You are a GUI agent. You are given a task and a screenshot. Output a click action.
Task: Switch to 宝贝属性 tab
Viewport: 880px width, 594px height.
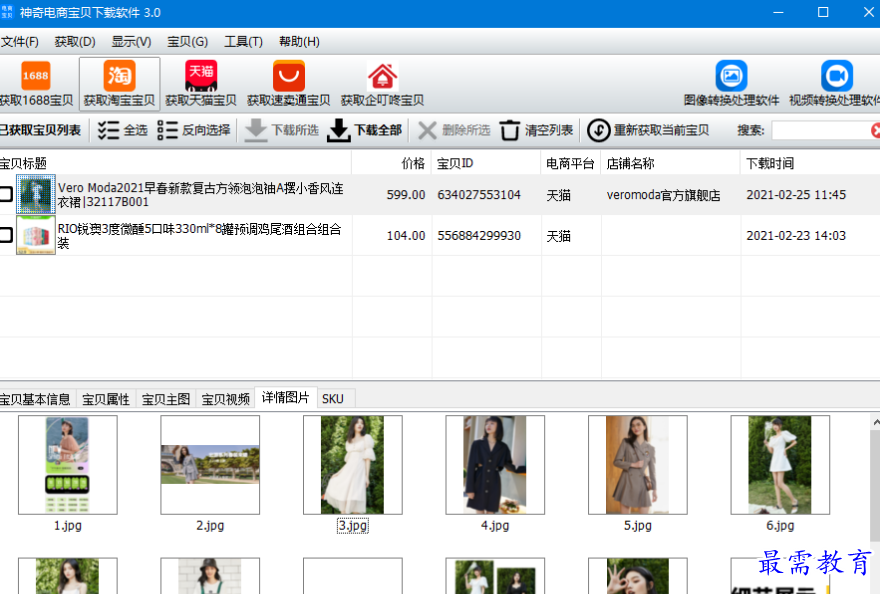click(106, 399)
